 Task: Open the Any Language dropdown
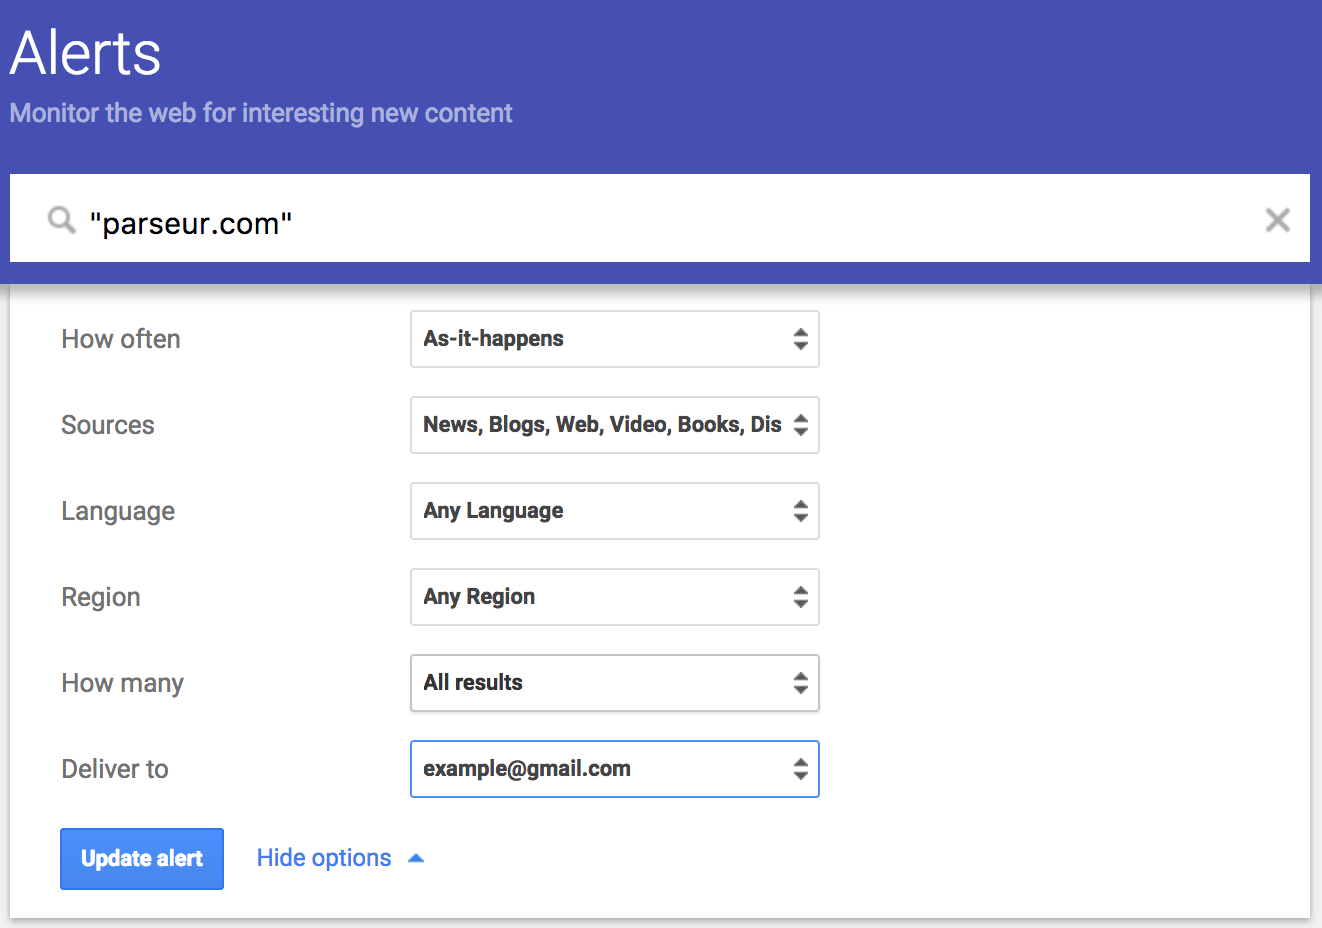point(600,511)
